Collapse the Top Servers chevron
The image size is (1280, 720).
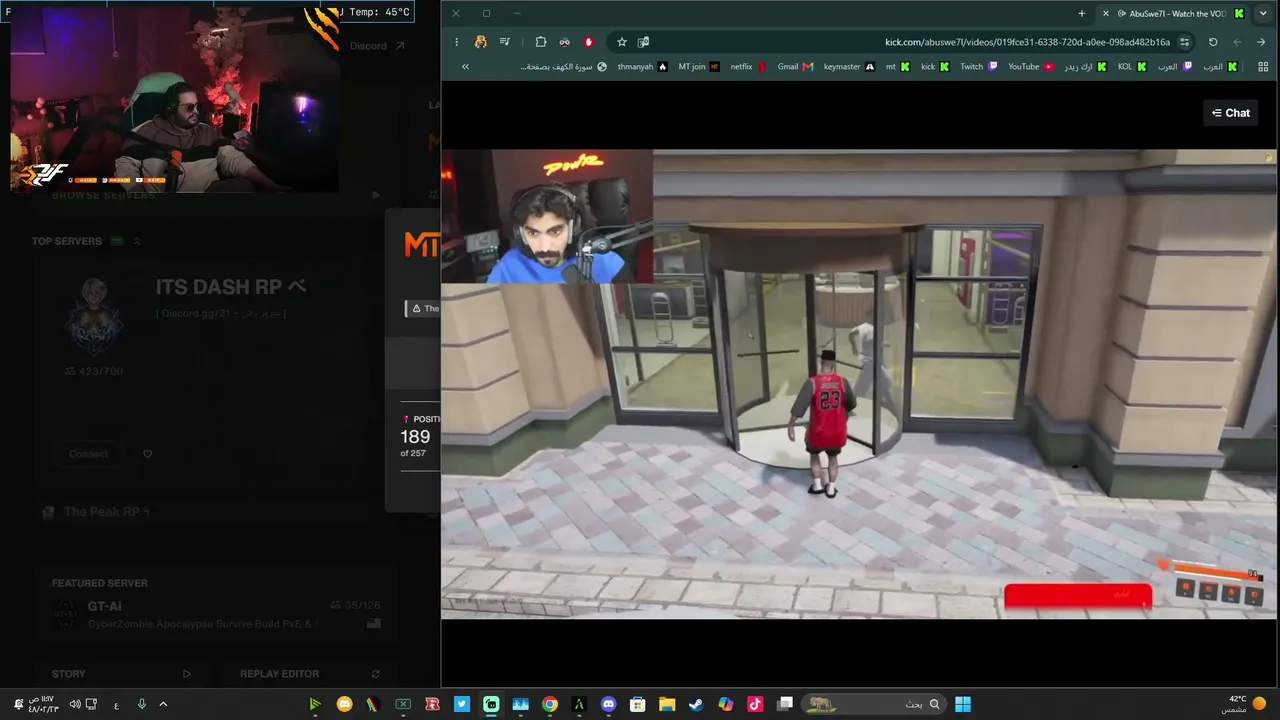(x=137, y=241)
